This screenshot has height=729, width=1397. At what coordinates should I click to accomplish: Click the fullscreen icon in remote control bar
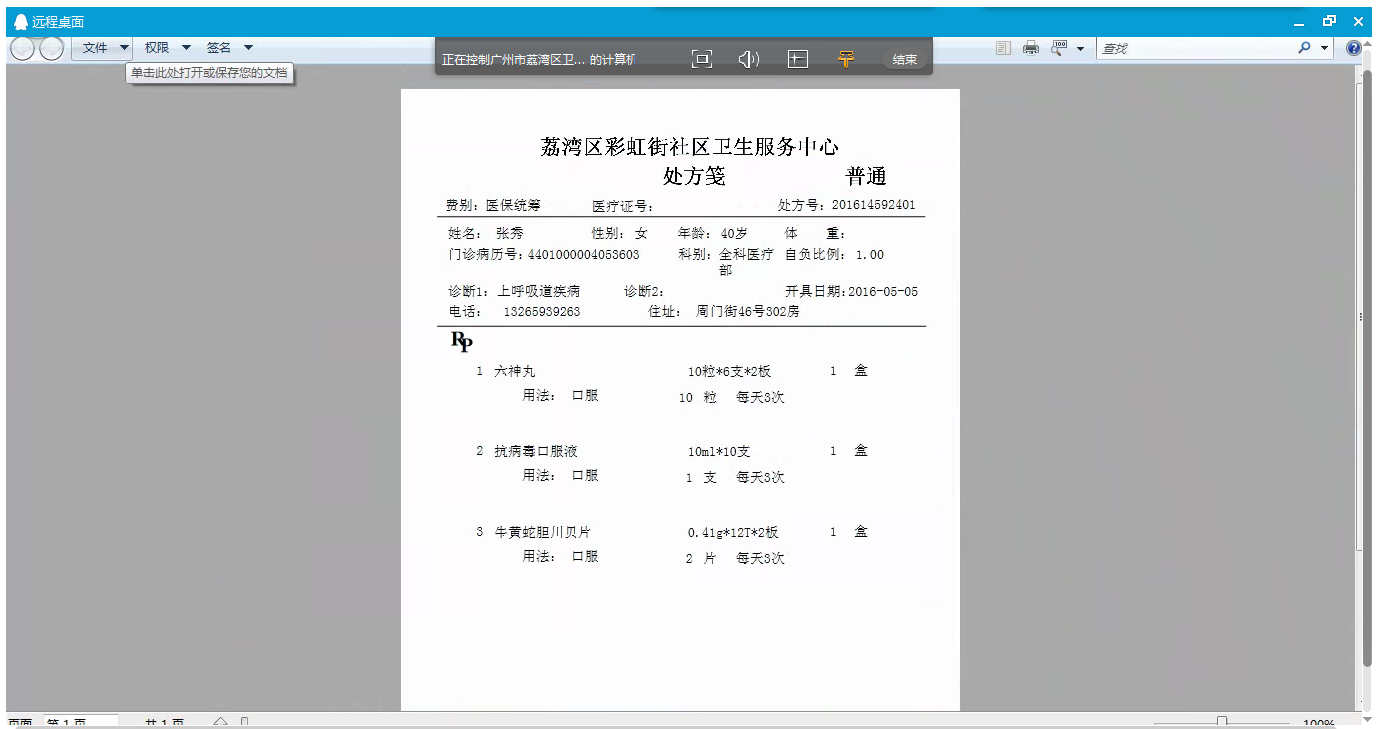(x=702, y=59)
